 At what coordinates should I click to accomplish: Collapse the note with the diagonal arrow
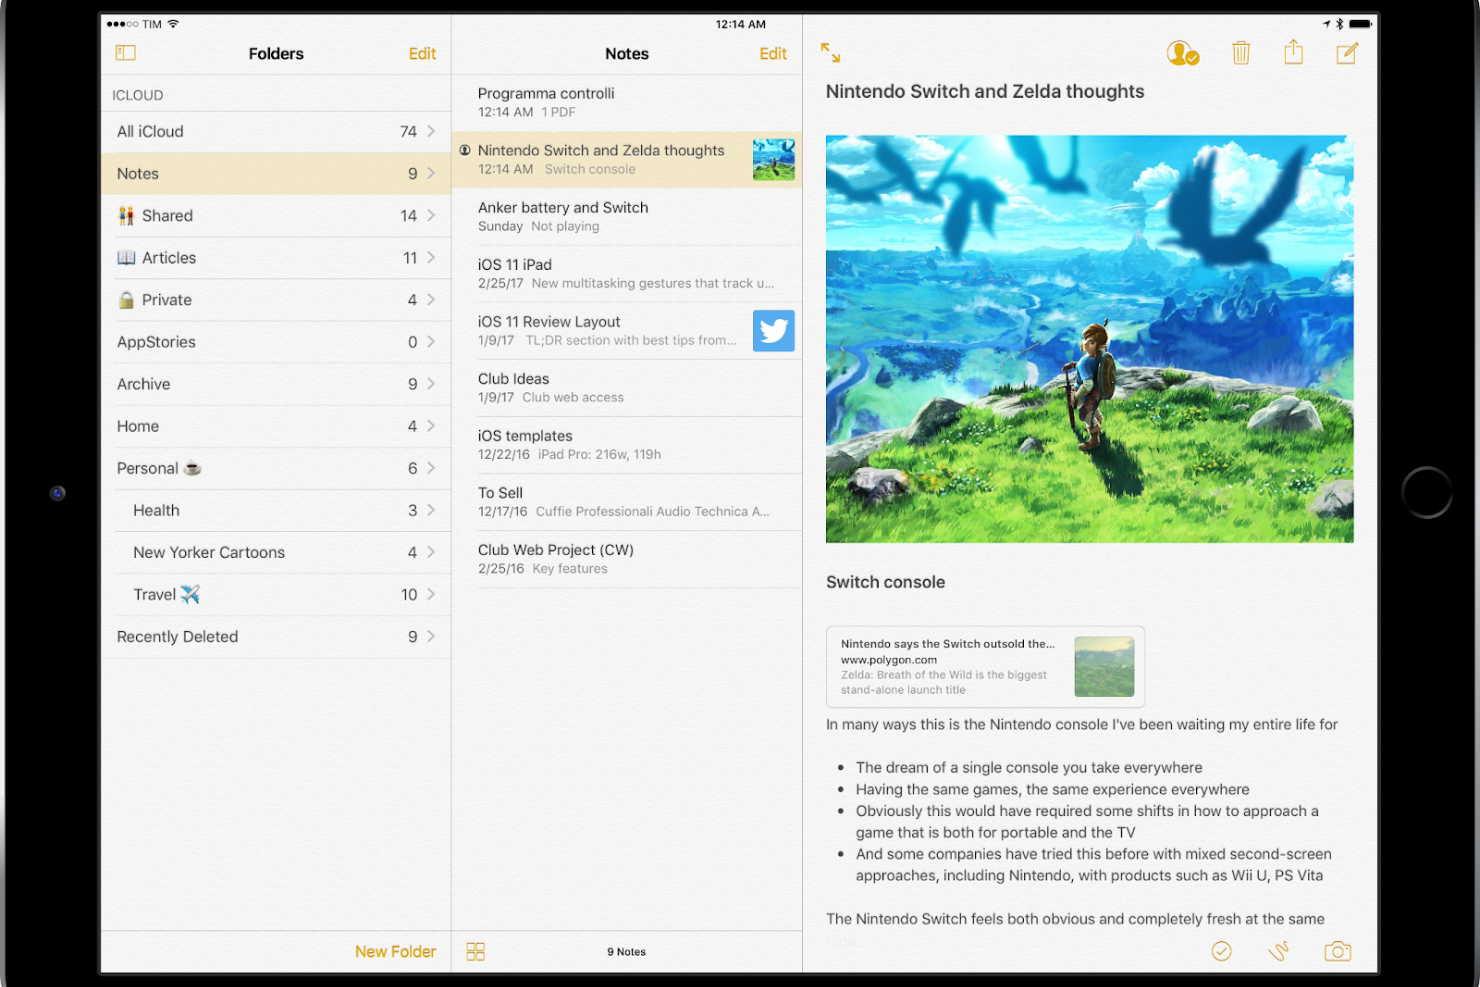[x=831, y=52]
